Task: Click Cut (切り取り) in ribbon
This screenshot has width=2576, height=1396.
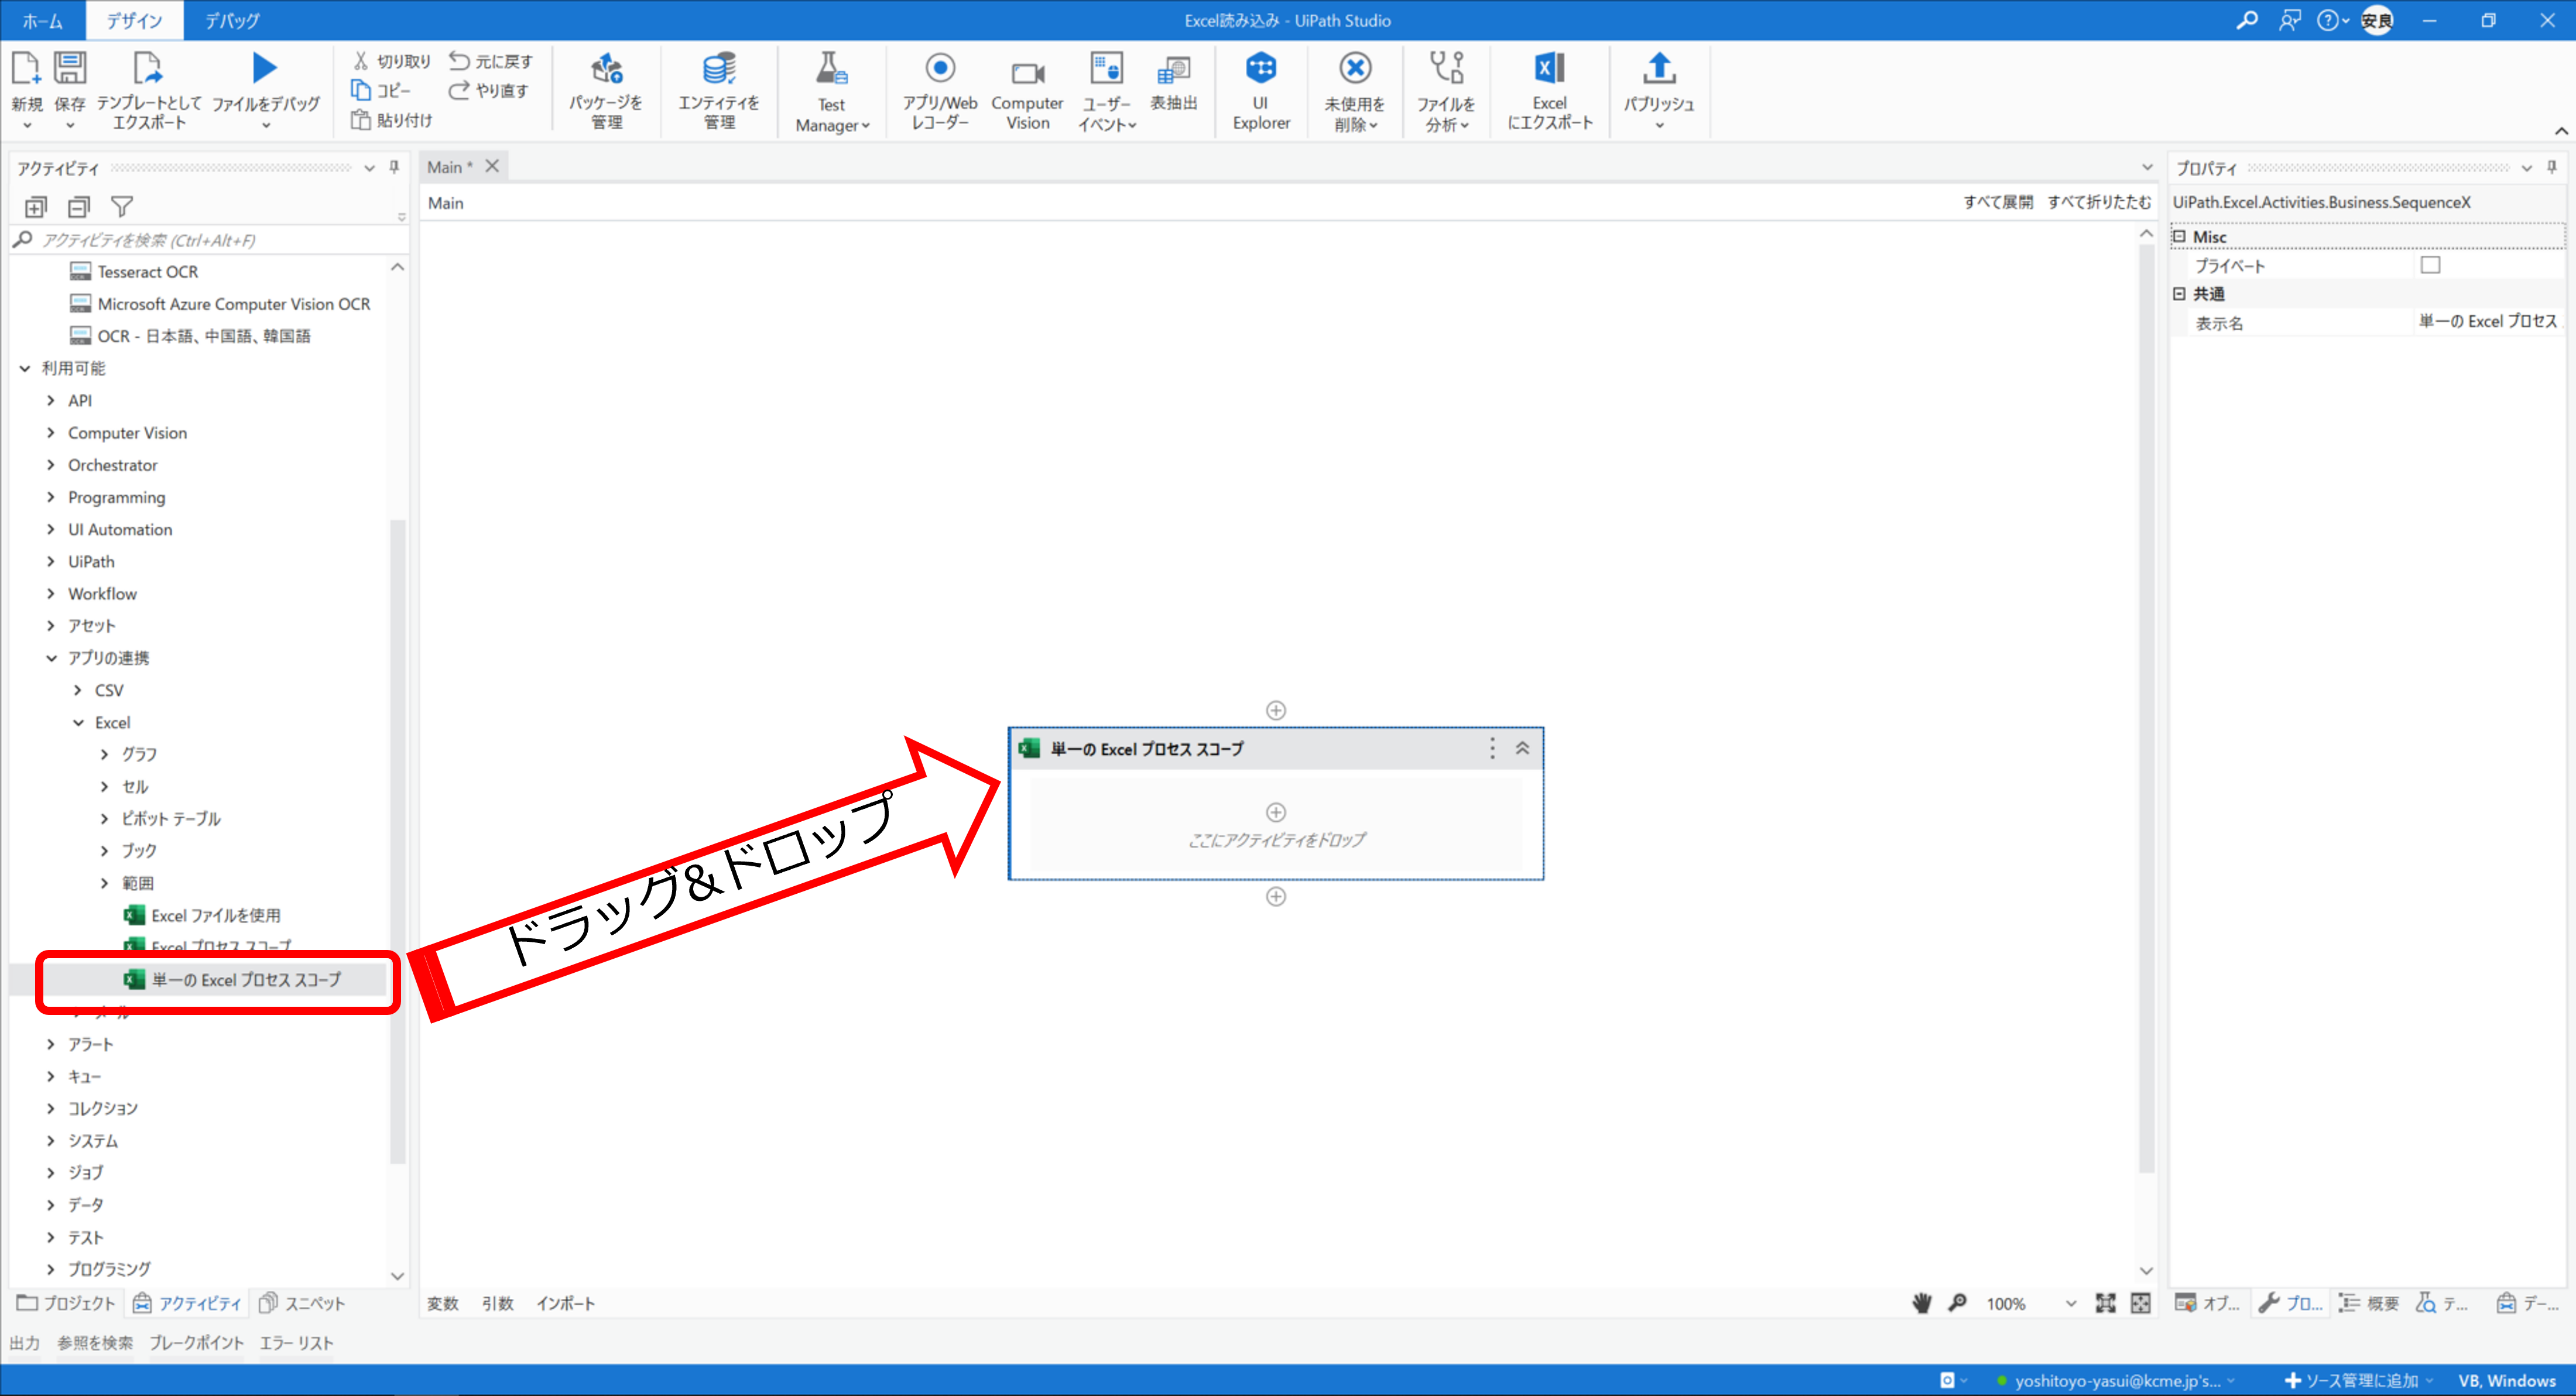Action: 391,61
